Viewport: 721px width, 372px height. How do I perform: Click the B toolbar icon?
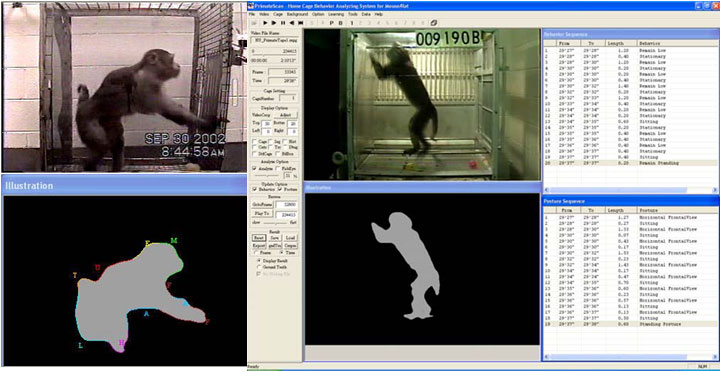(340, 23)
